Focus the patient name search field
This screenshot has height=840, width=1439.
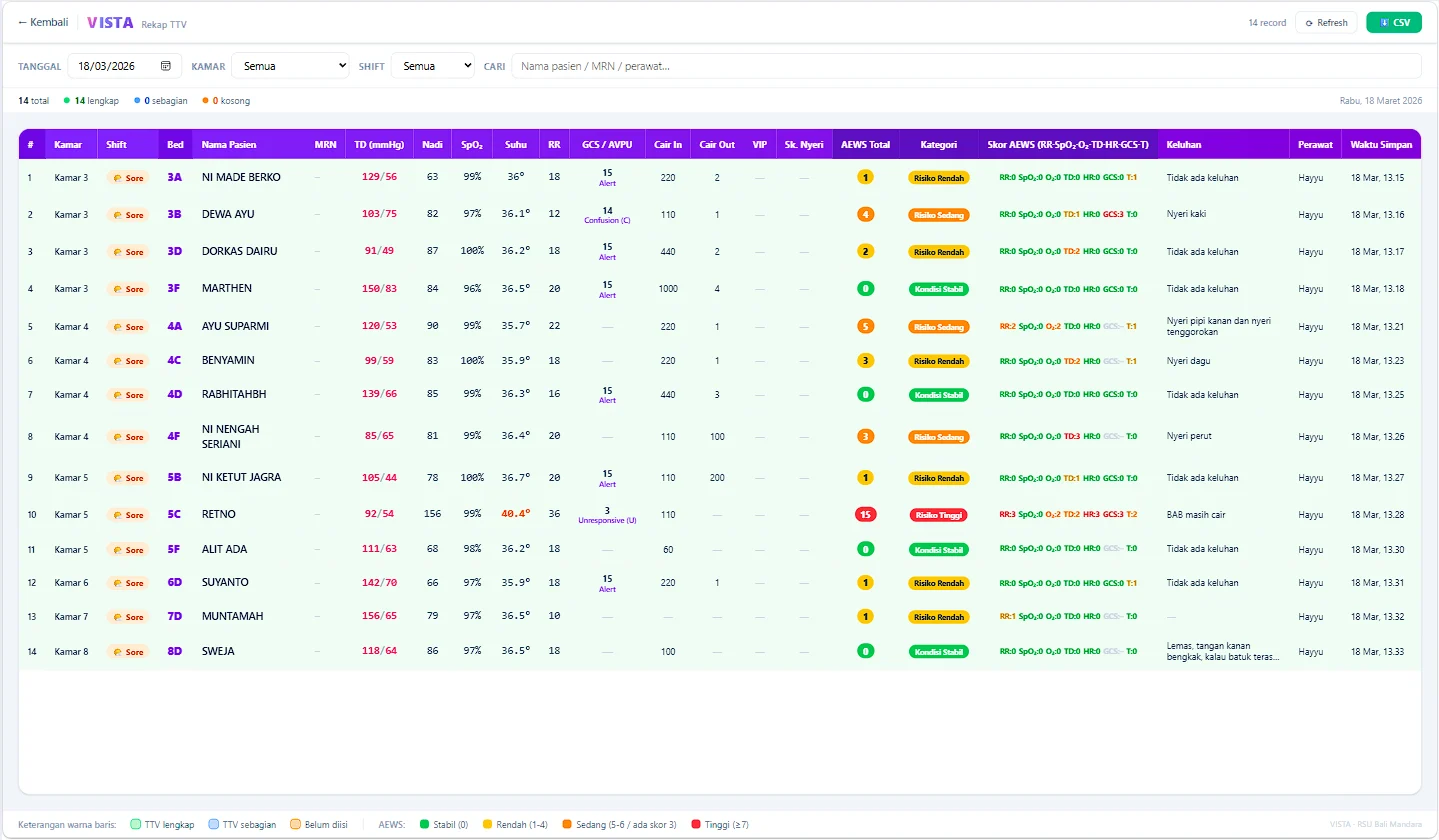[x=966, y=66]
